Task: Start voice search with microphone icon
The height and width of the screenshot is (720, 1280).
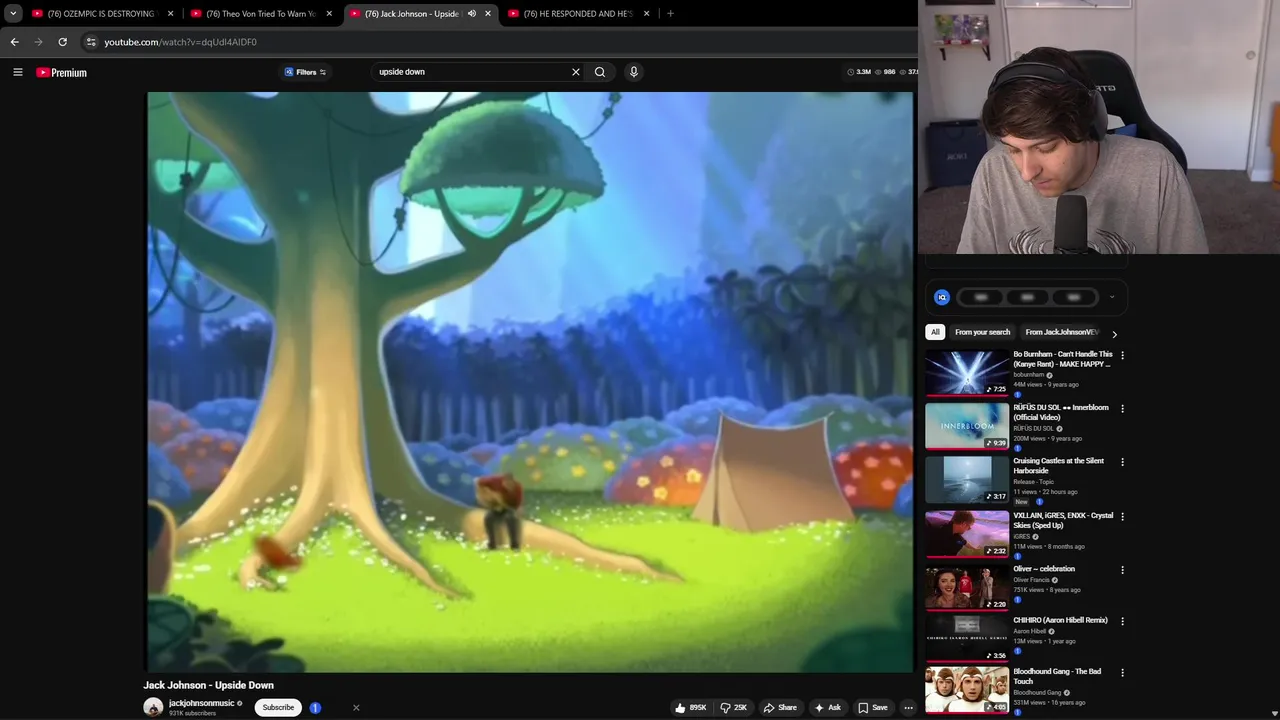Action: click(x=633, y=72)
